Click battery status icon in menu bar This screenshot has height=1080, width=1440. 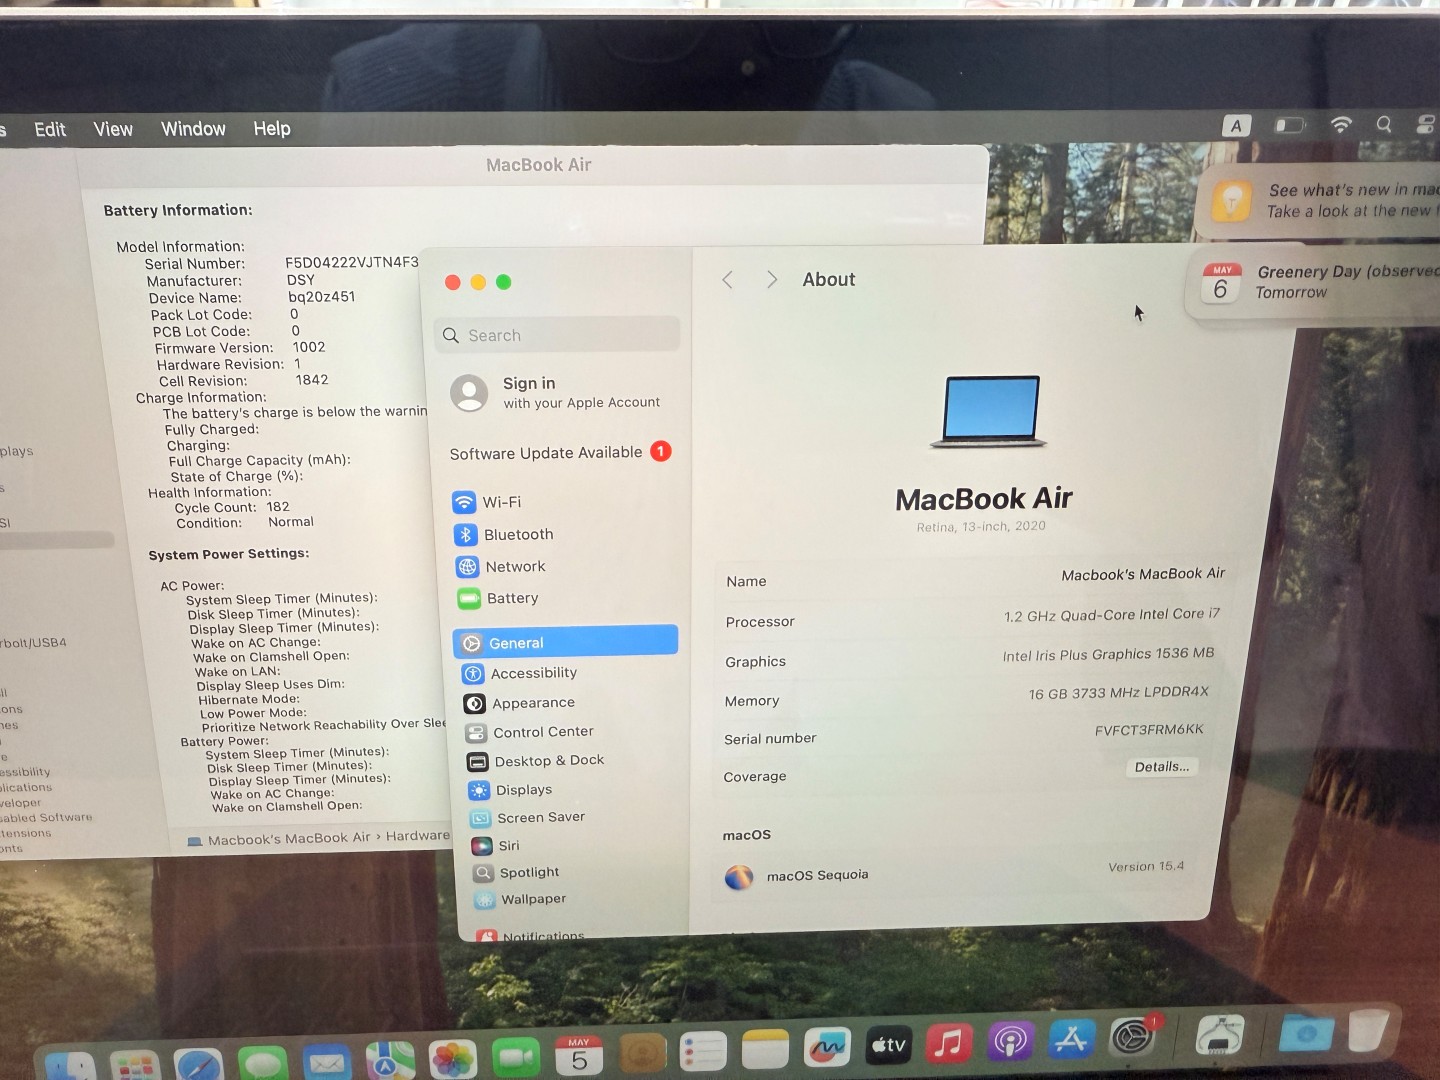pyautogui.click(x=1290, y=125)
